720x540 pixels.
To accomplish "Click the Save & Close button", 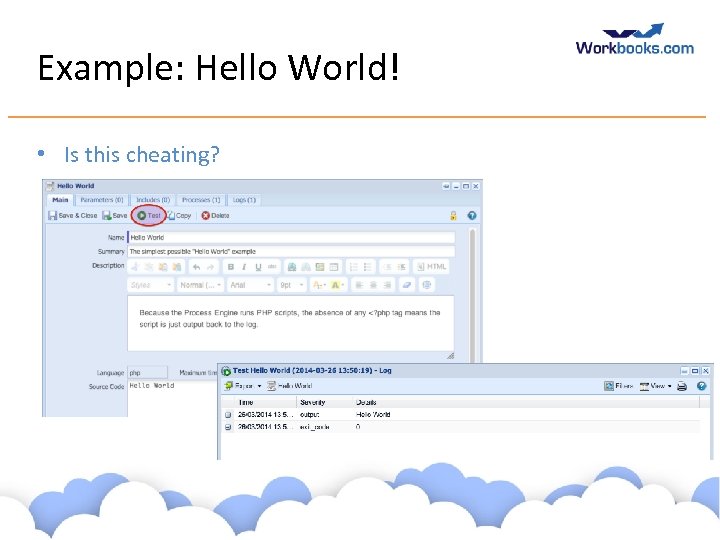I will click(x=73, y=215).
